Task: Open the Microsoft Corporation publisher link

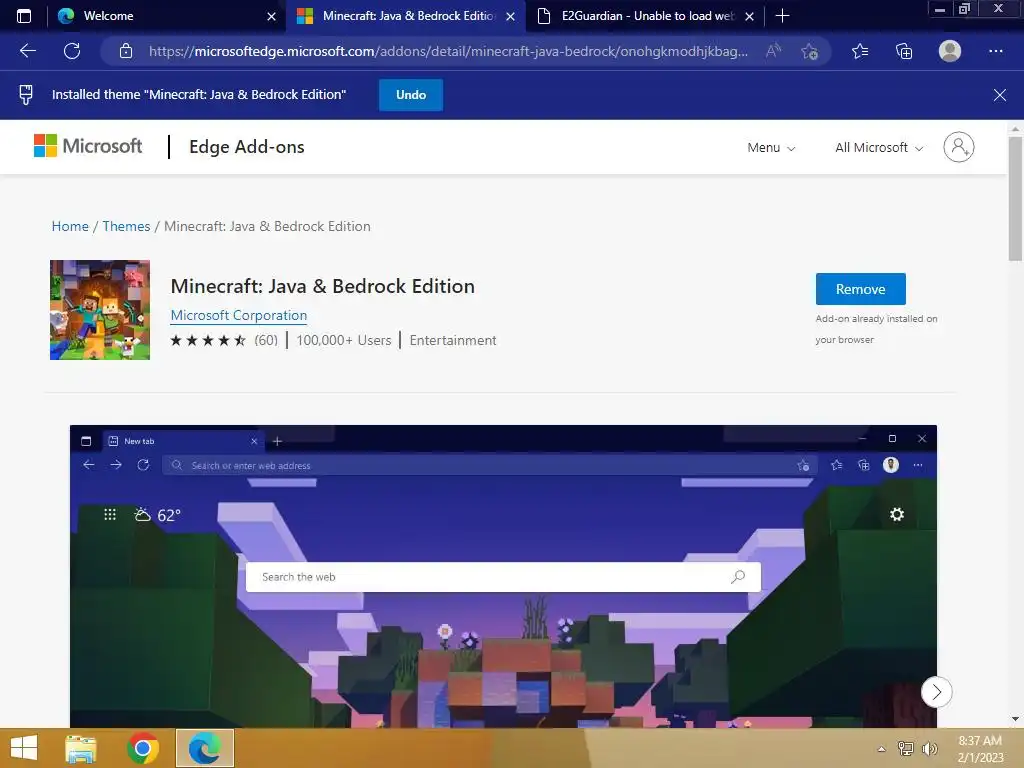Action: pyautogui.click(x=238, y=315)
